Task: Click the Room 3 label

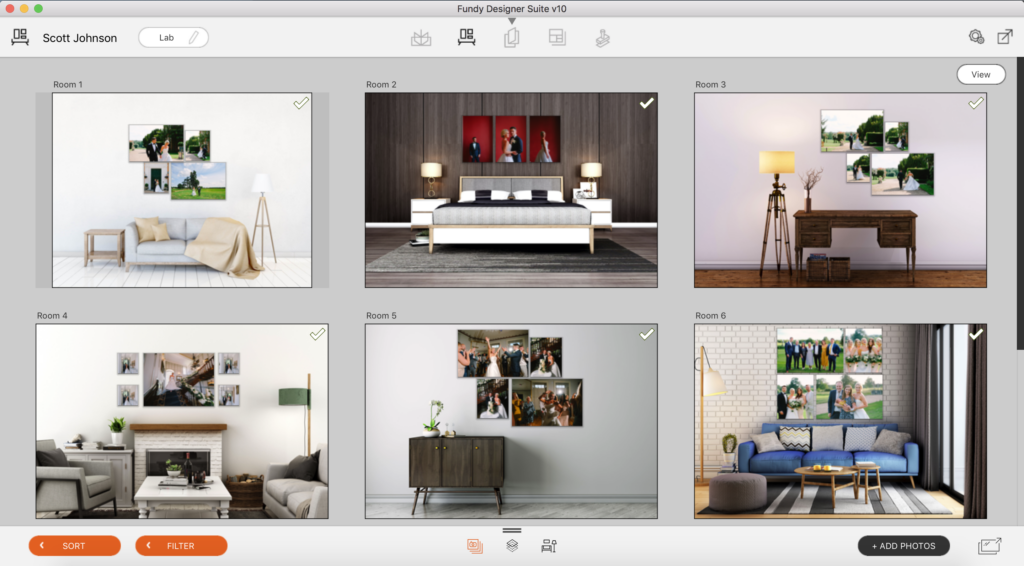Action: [710, 84]
